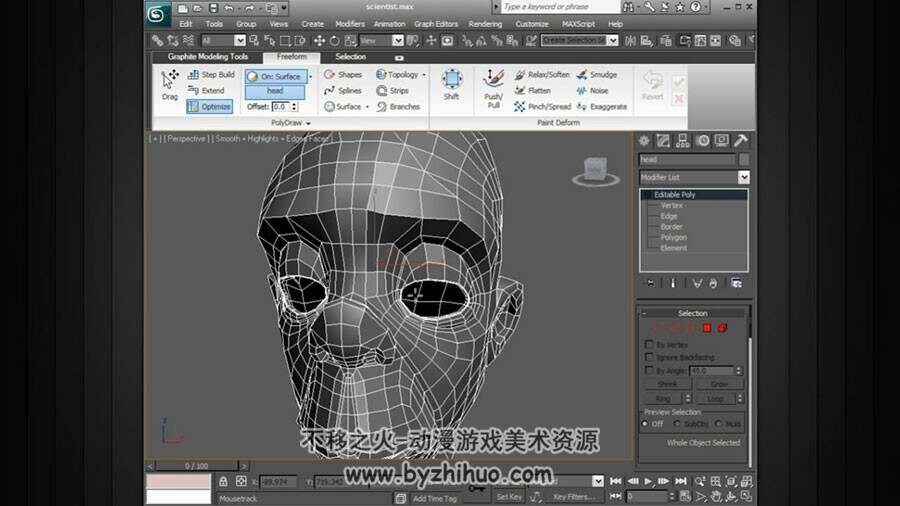
Task: Switch to the Freeform ribbon tab
Action: pyautogui.click(x=292, y=57)
